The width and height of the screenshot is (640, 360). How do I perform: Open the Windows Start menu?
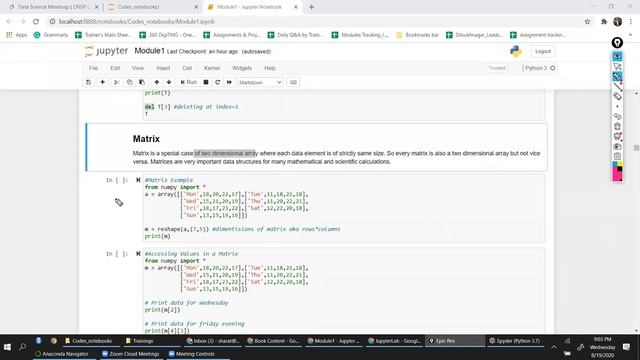pos(7,347)
